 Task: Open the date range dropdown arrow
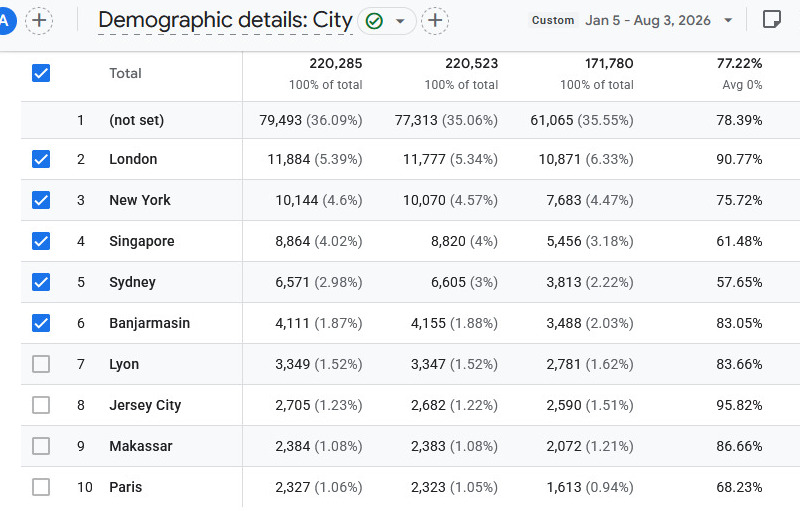click(x=728, y=20)
